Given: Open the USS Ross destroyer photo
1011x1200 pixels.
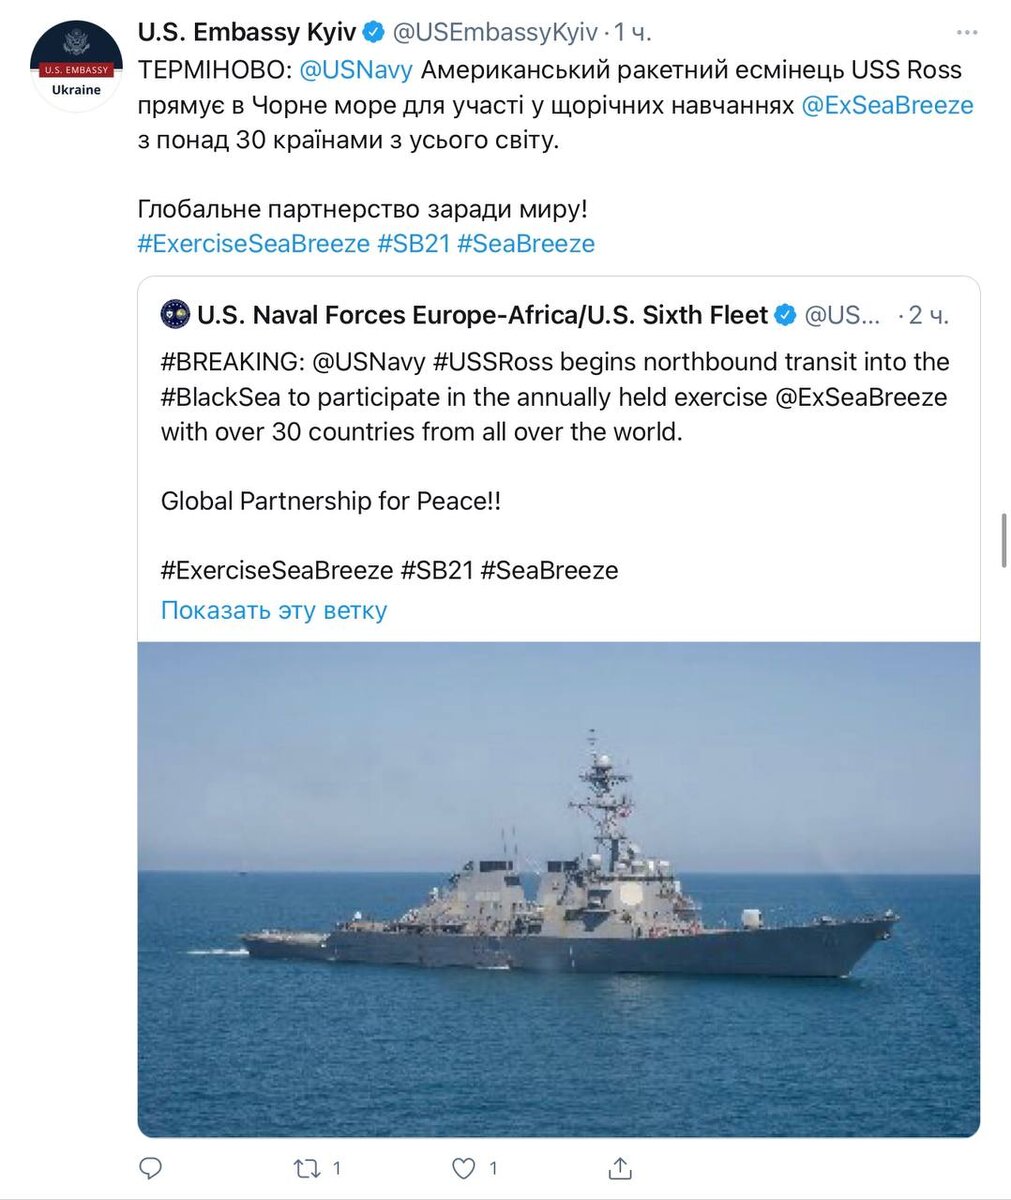Looking at the screenshot, I should pyautogui.click(x=559, y=889).
